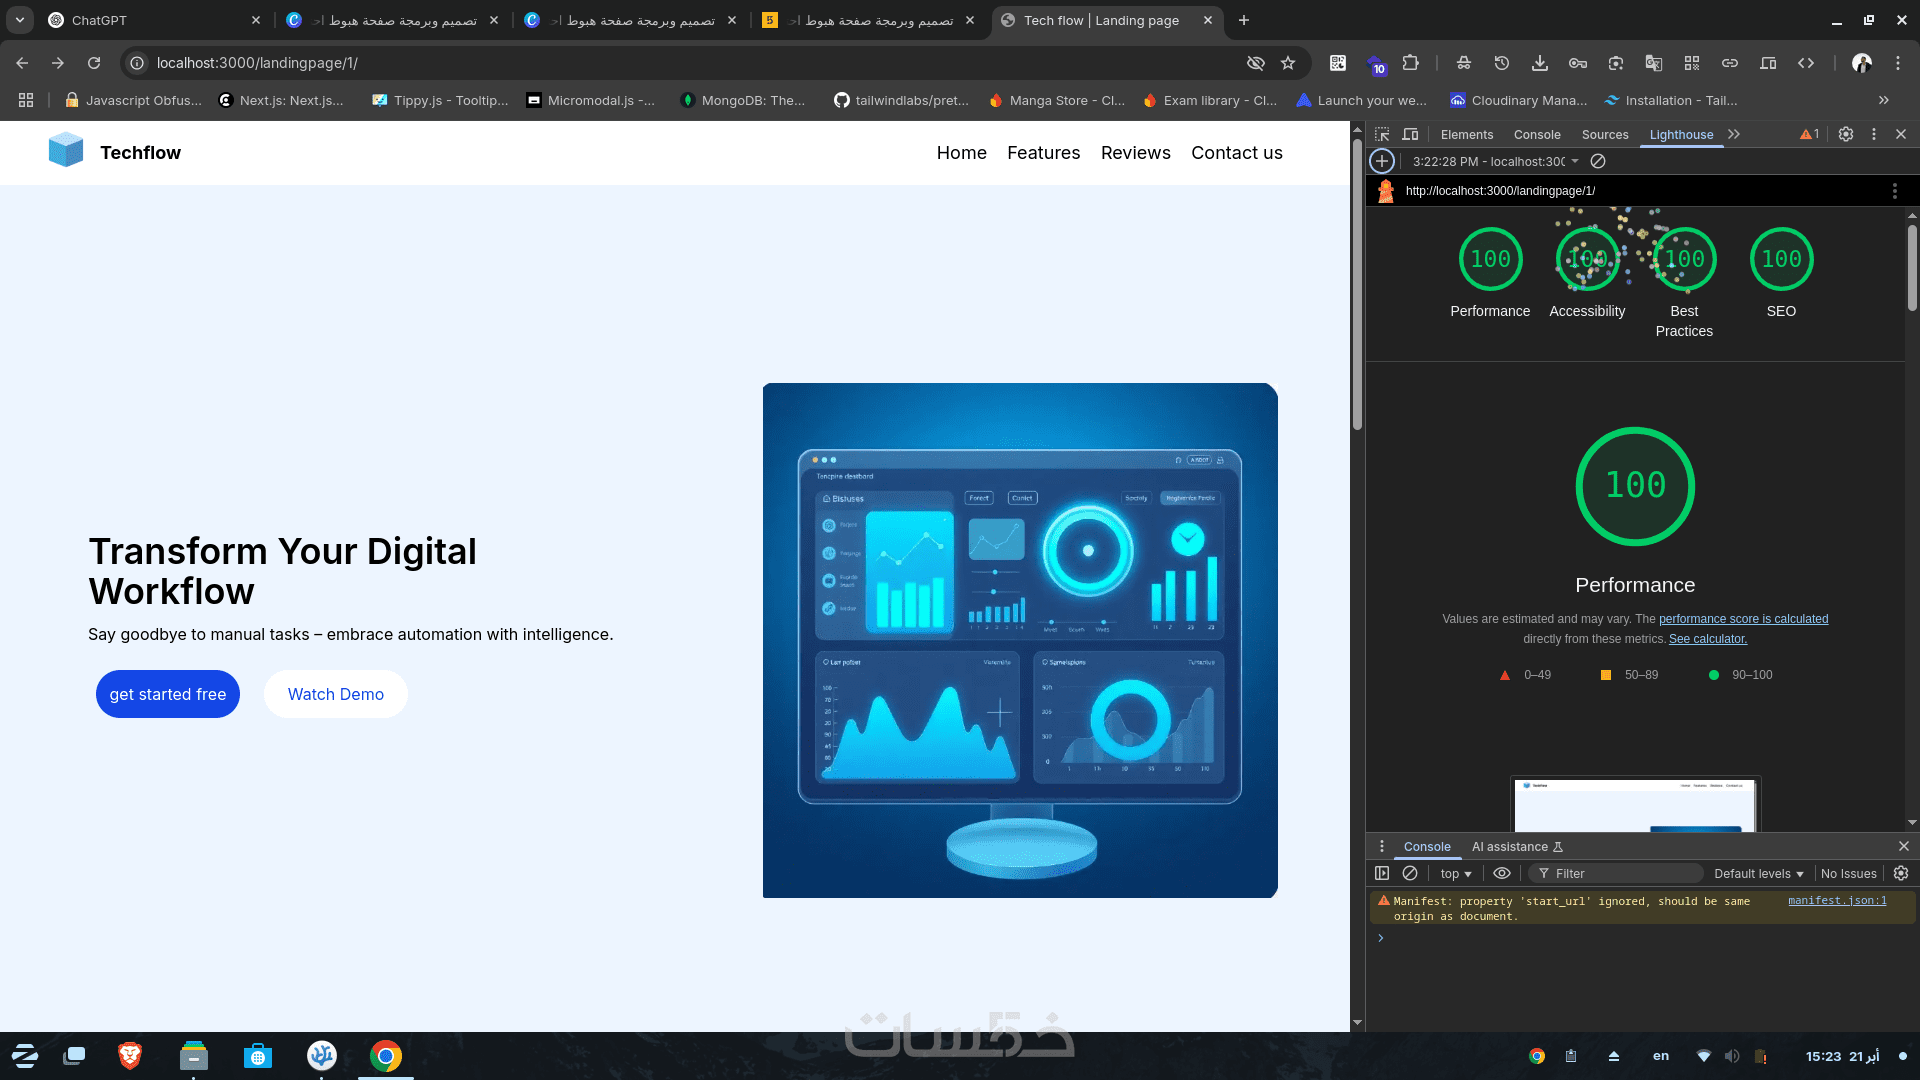Open the report timestamp dropdown
Viewport: 1920px width, 1080px height.
pos(1496,161)
